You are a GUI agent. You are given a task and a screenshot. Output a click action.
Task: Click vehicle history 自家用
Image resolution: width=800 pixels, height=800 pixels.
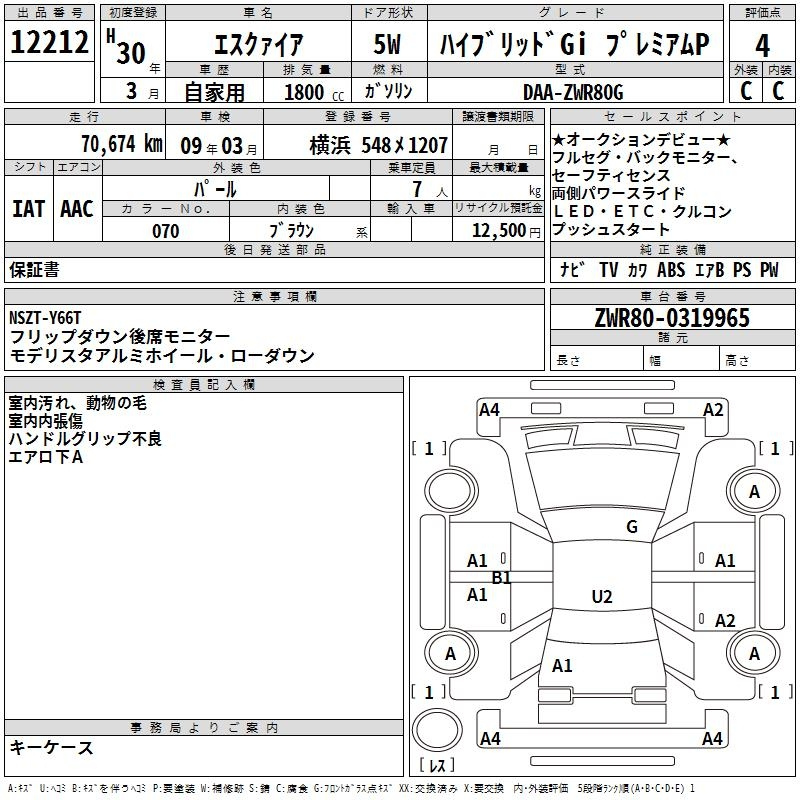[214, 92]
